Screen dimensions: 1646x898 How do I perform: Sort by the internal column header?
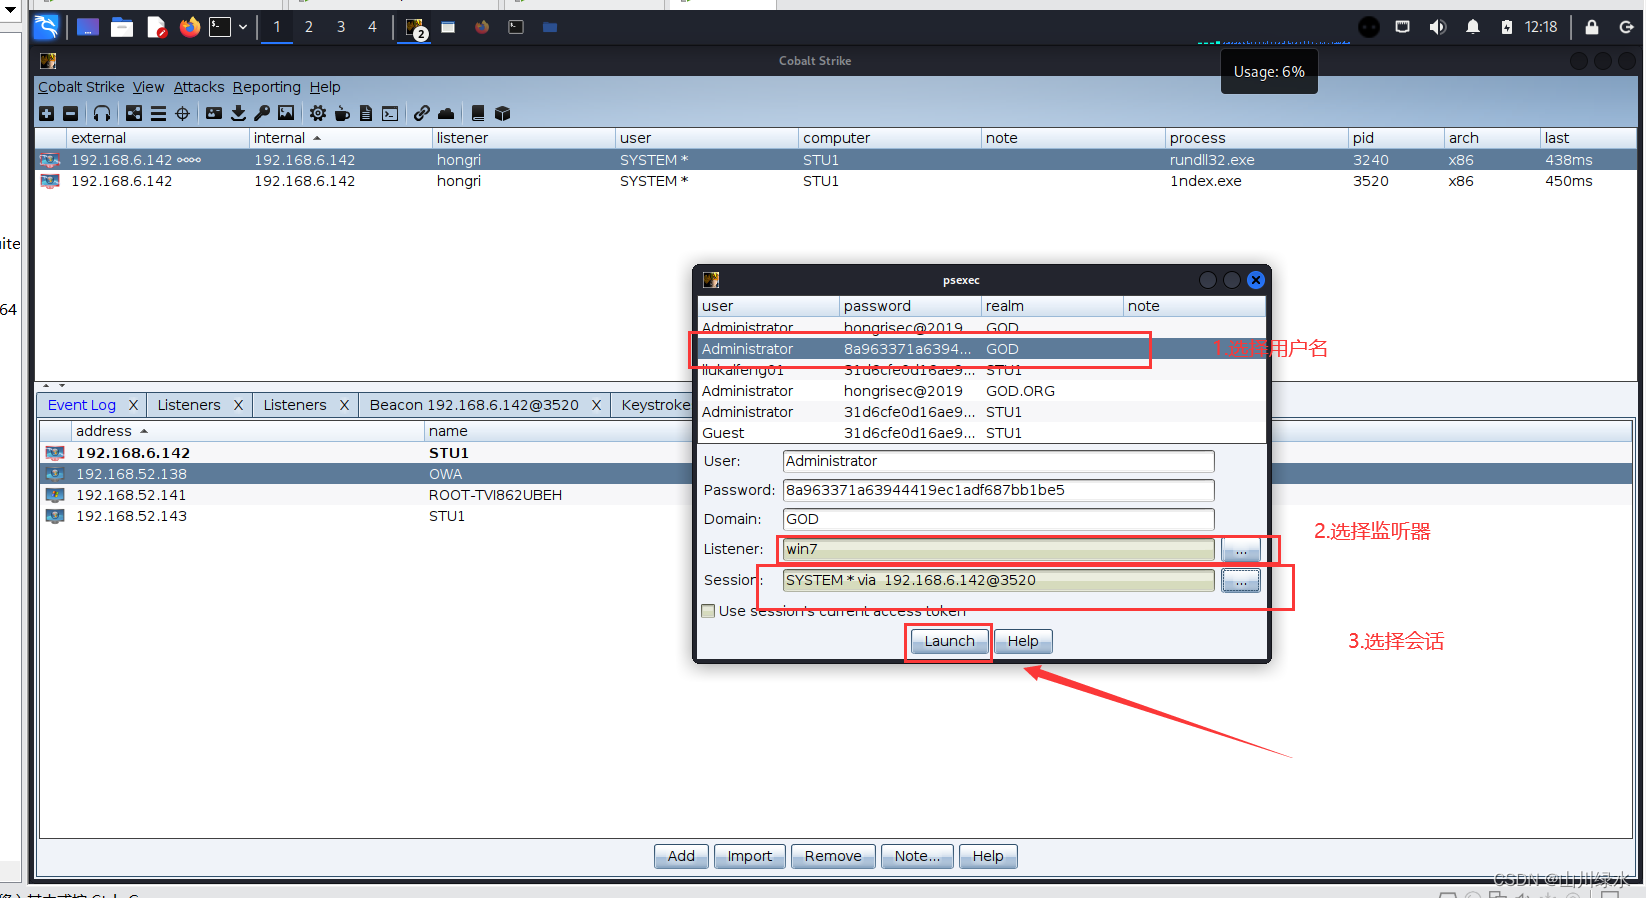point(340,138)
